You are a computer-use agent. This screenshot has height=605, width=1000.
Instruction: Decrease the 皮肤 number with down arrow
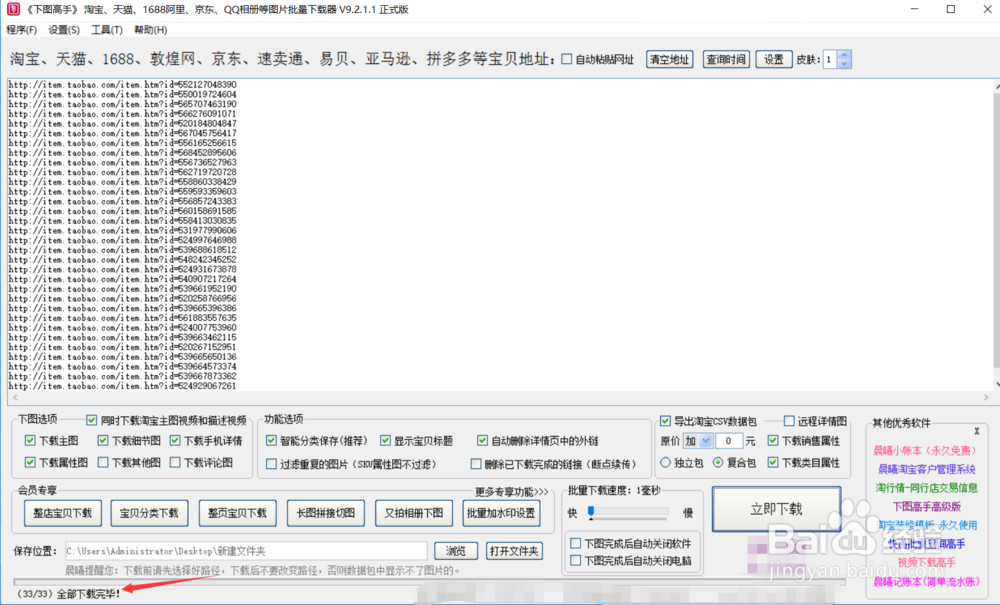(x=844, y=64)
